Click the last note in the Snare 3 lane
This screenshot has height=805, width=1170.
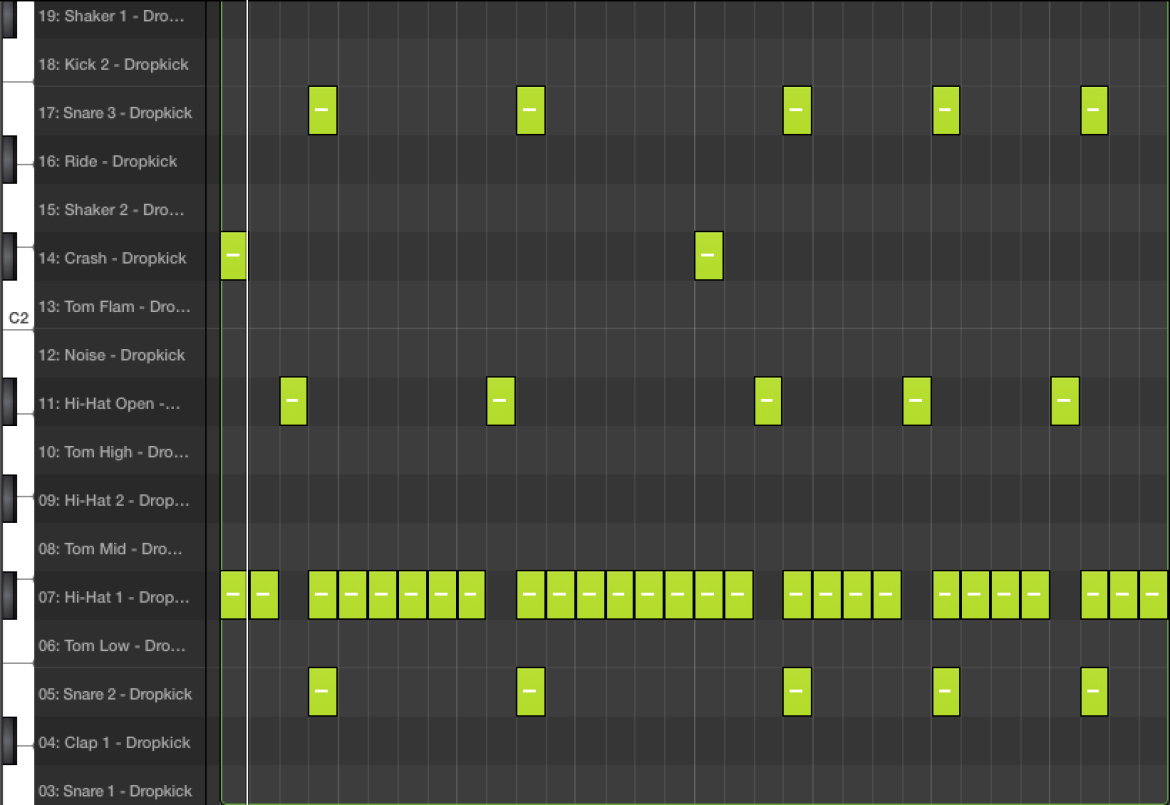pos(1094,110)
